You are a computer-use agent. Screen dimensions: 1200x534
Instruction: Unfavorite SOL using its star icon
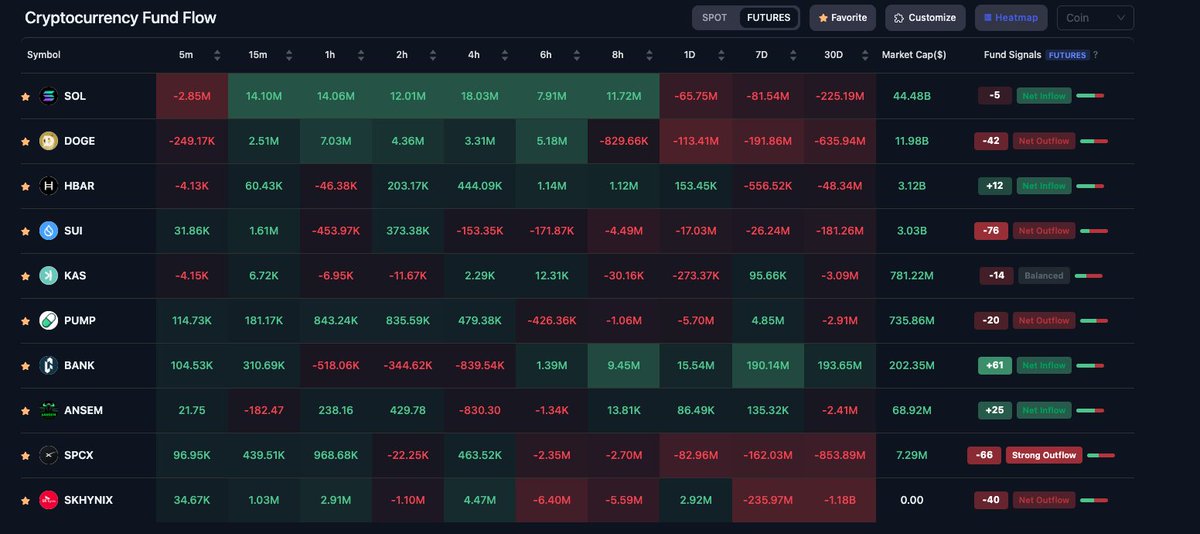(25, 97)
